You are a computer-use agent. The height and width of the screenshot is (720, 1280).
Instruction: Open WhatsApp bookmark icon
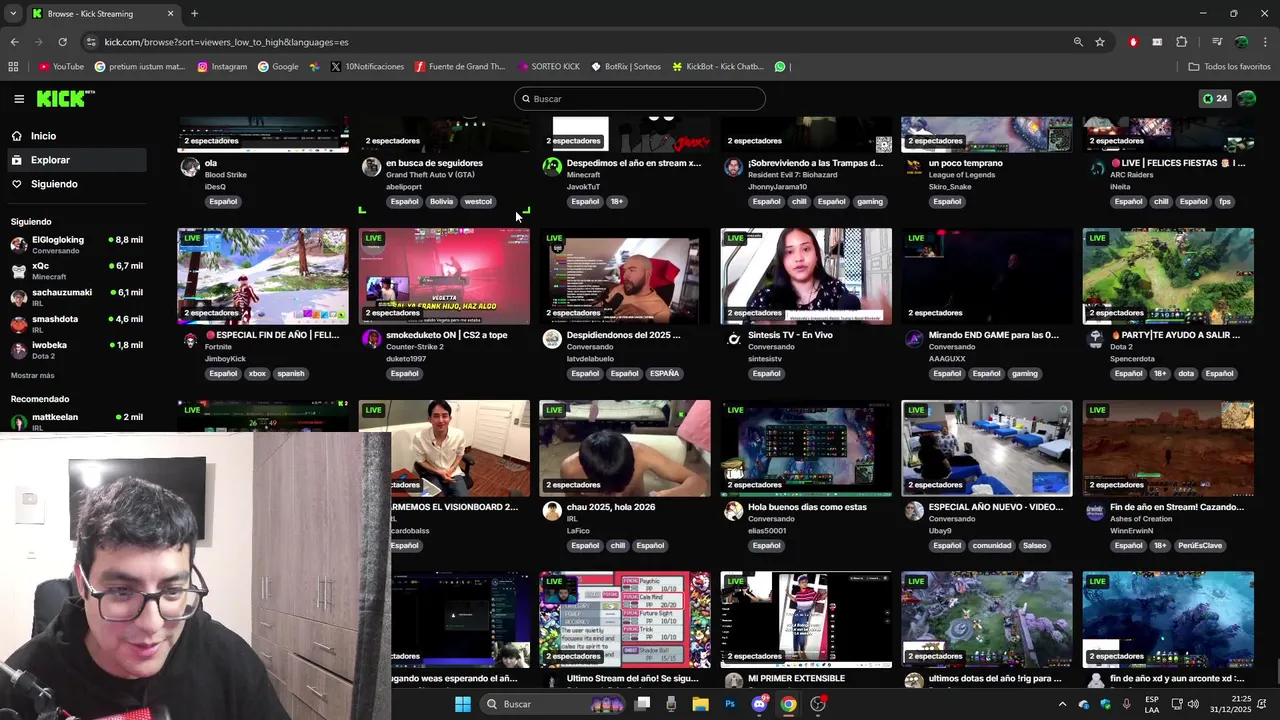[x=780, y=67]
